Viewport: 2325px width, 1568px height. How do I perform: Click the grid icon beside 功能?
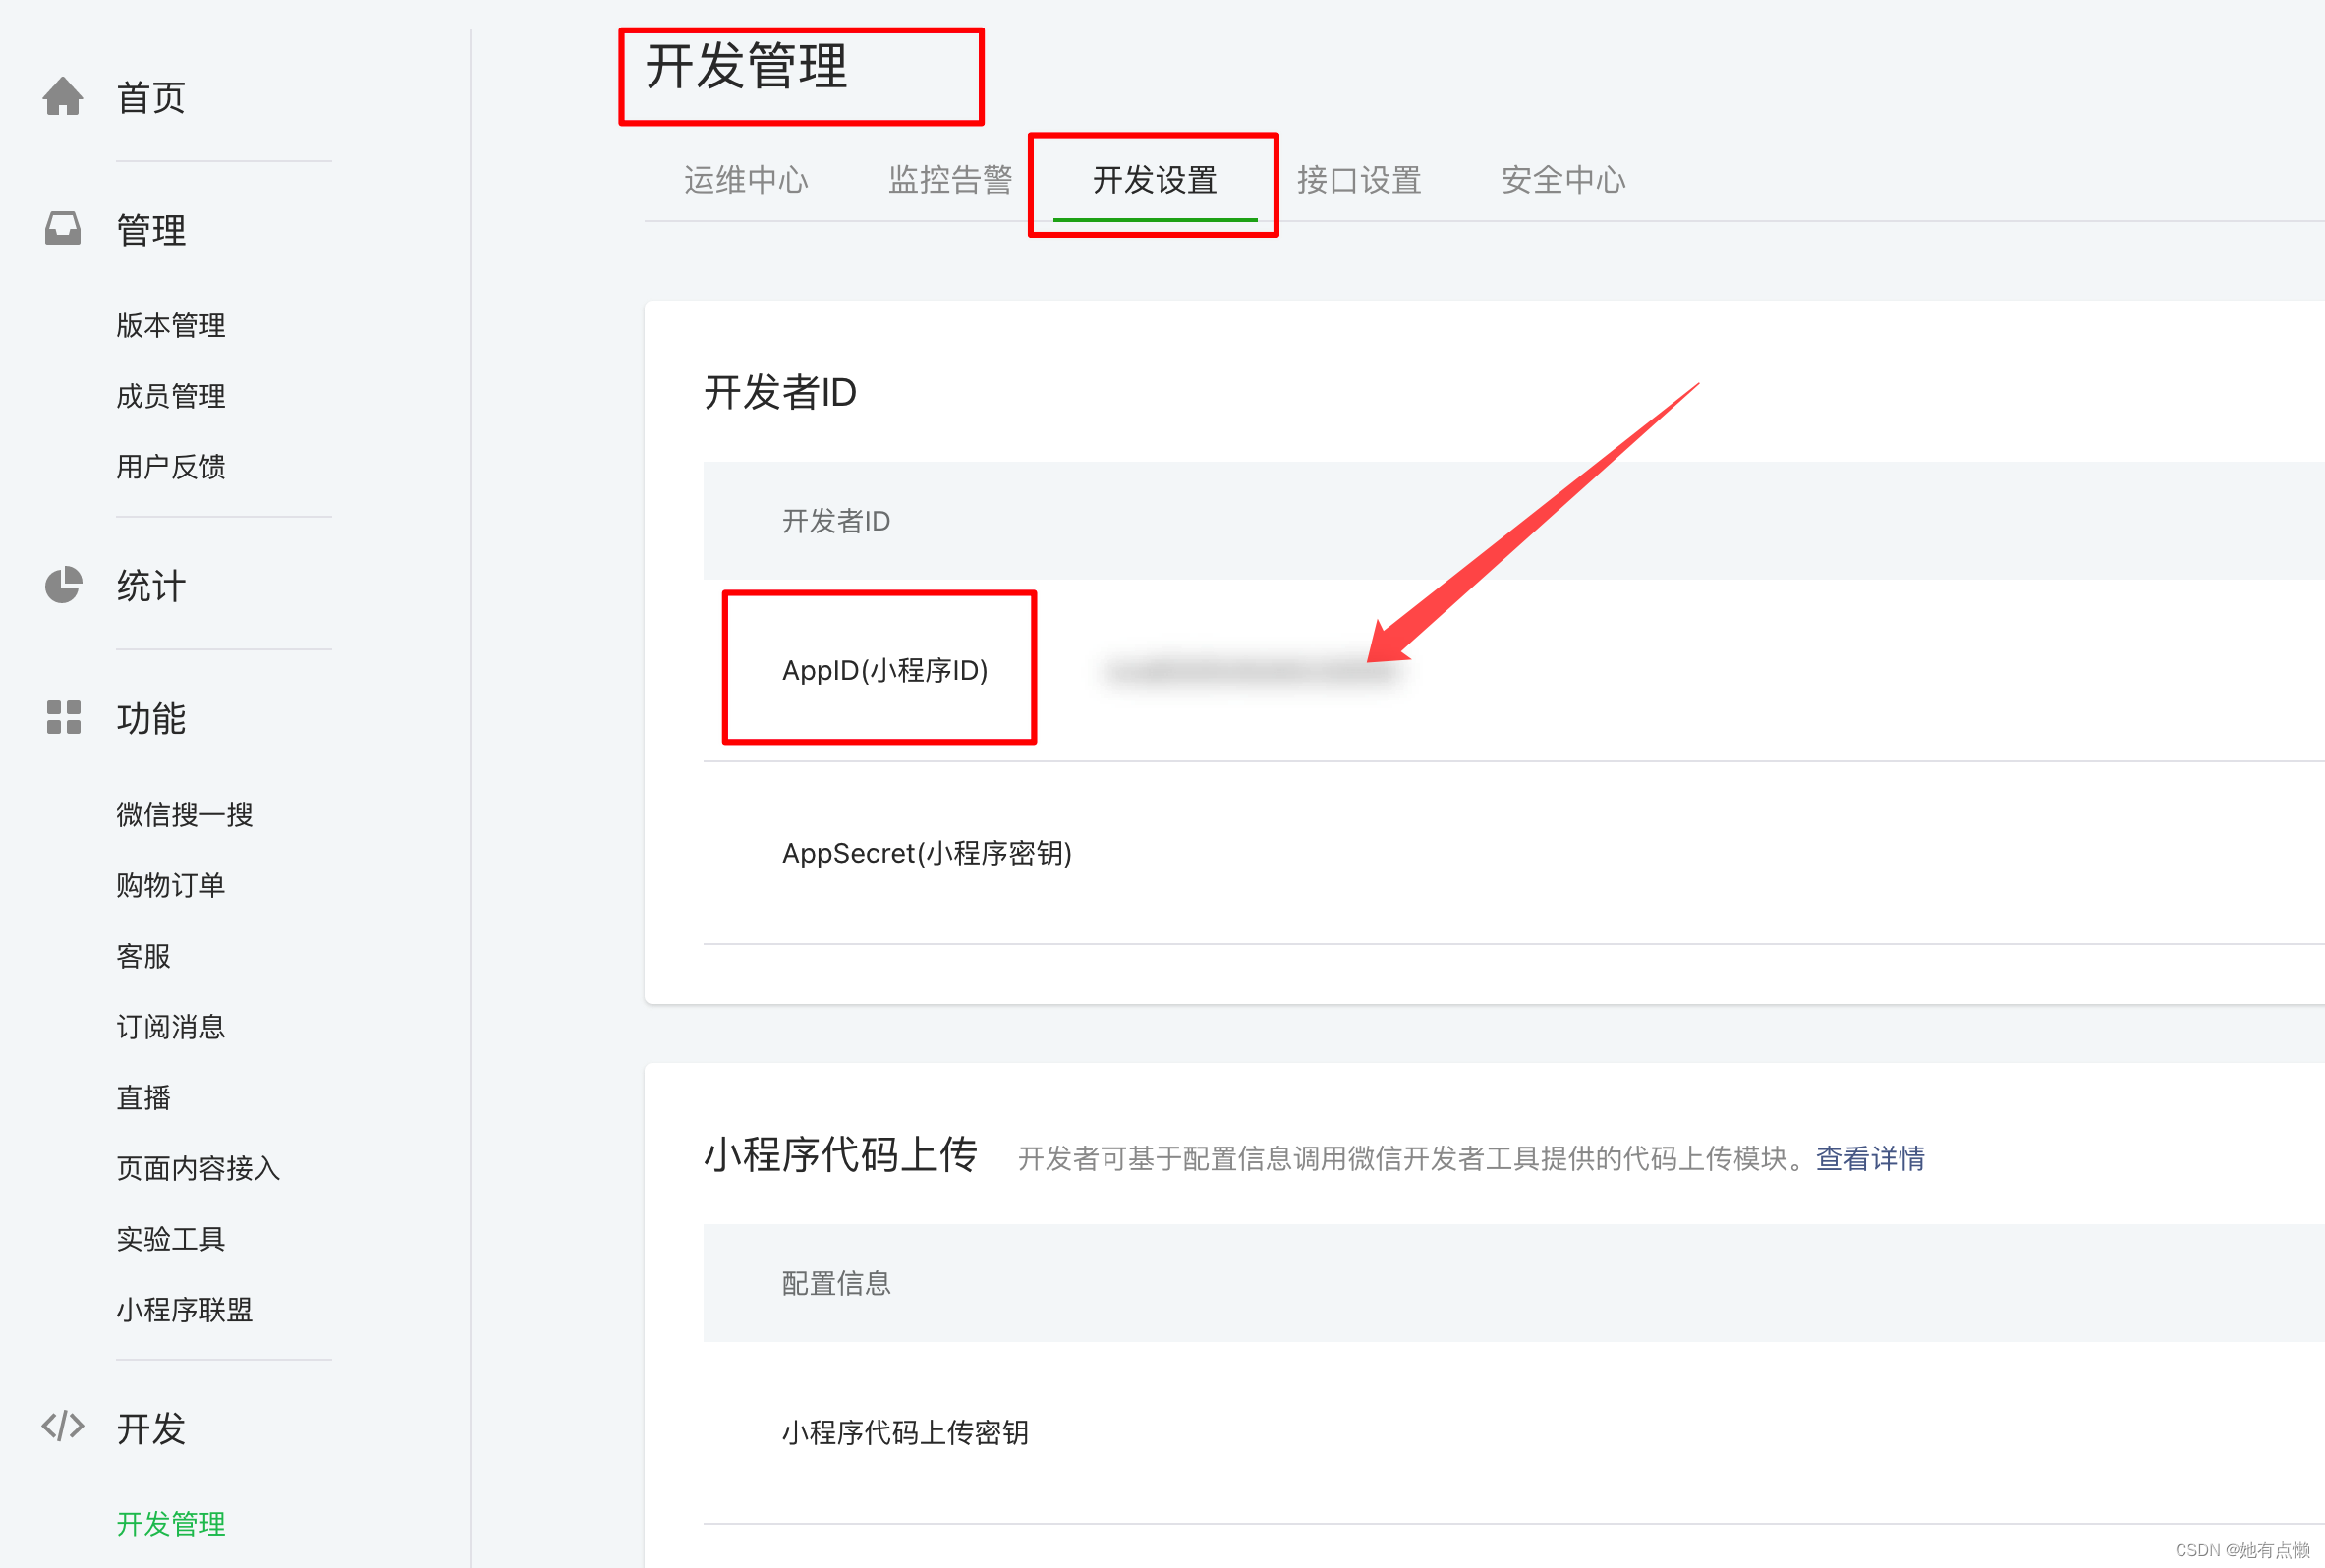point(63,717)
